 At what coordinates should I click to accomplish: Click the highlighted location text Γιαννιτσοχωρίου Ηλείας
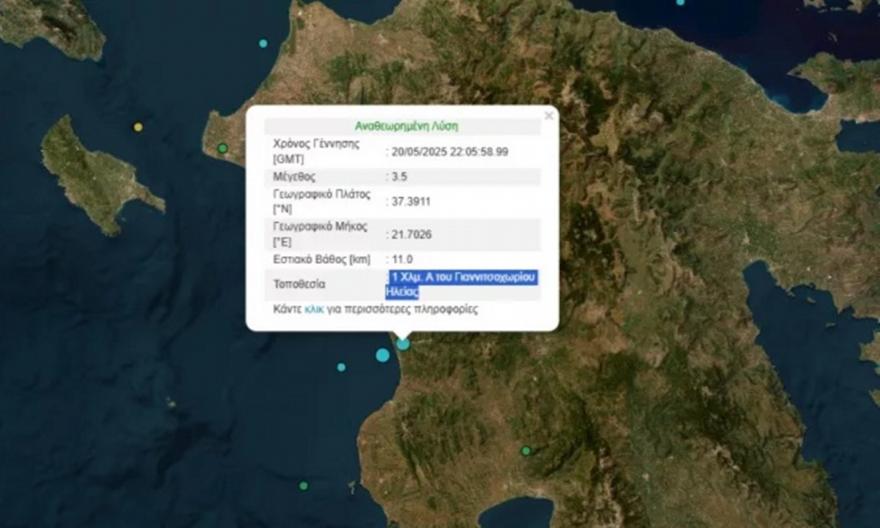461,283
